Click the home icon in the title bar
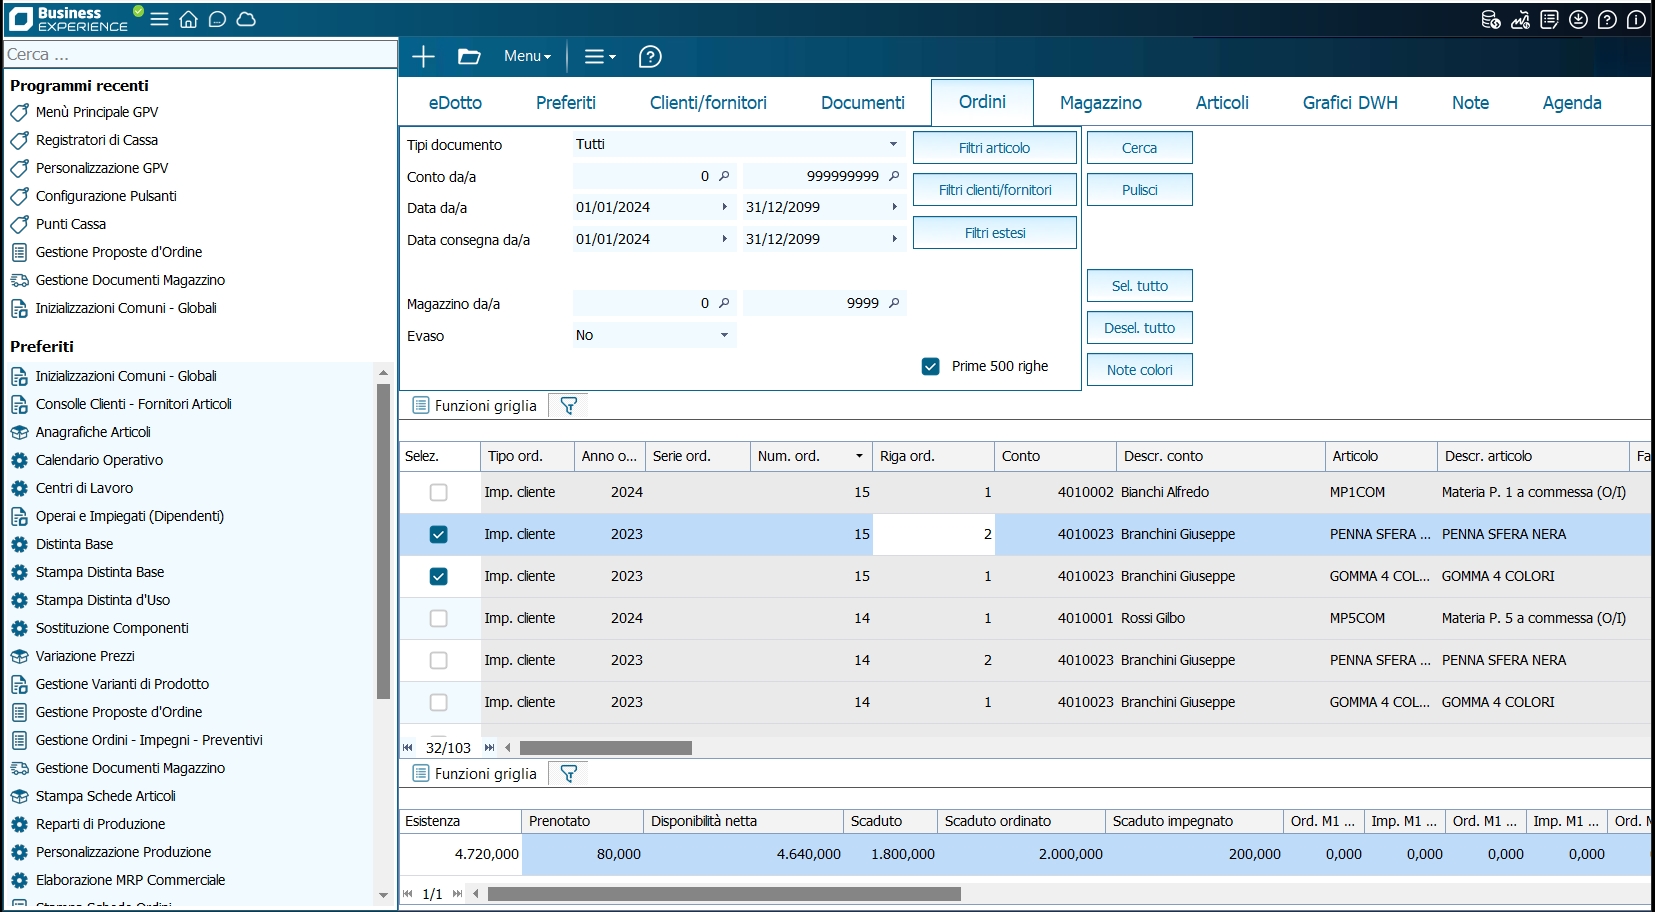 188,19
